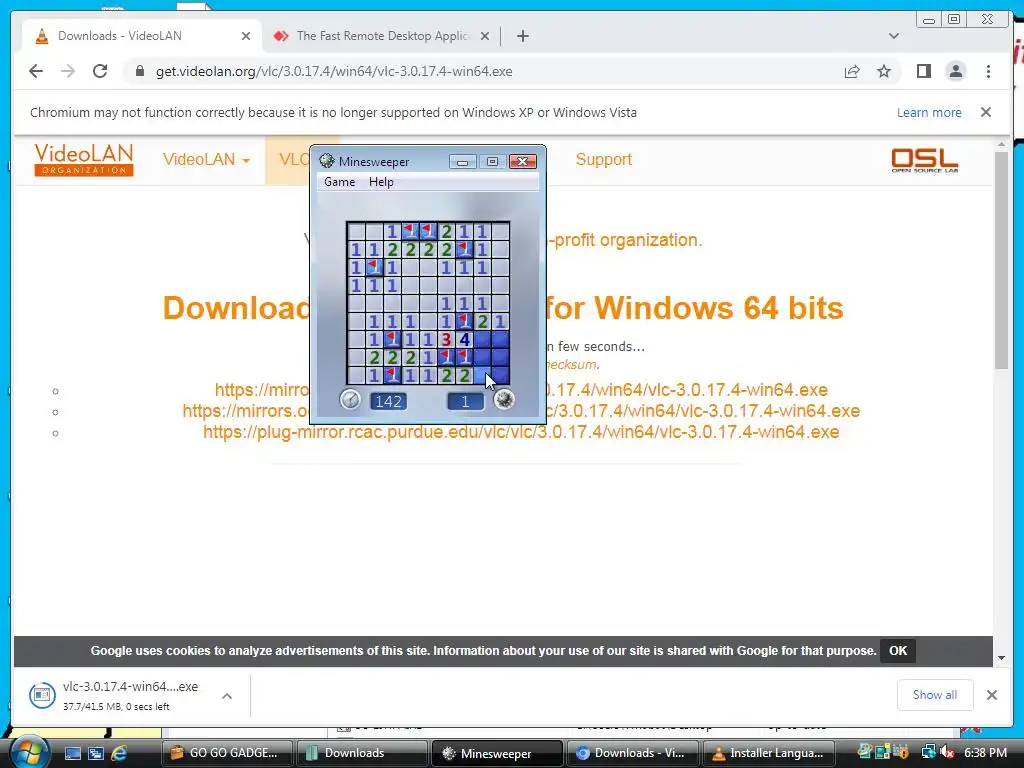The height and width of the screenshot is (768, 1024).
Task: Accept cookies with the OK button
Action: [x=897, y=650]
